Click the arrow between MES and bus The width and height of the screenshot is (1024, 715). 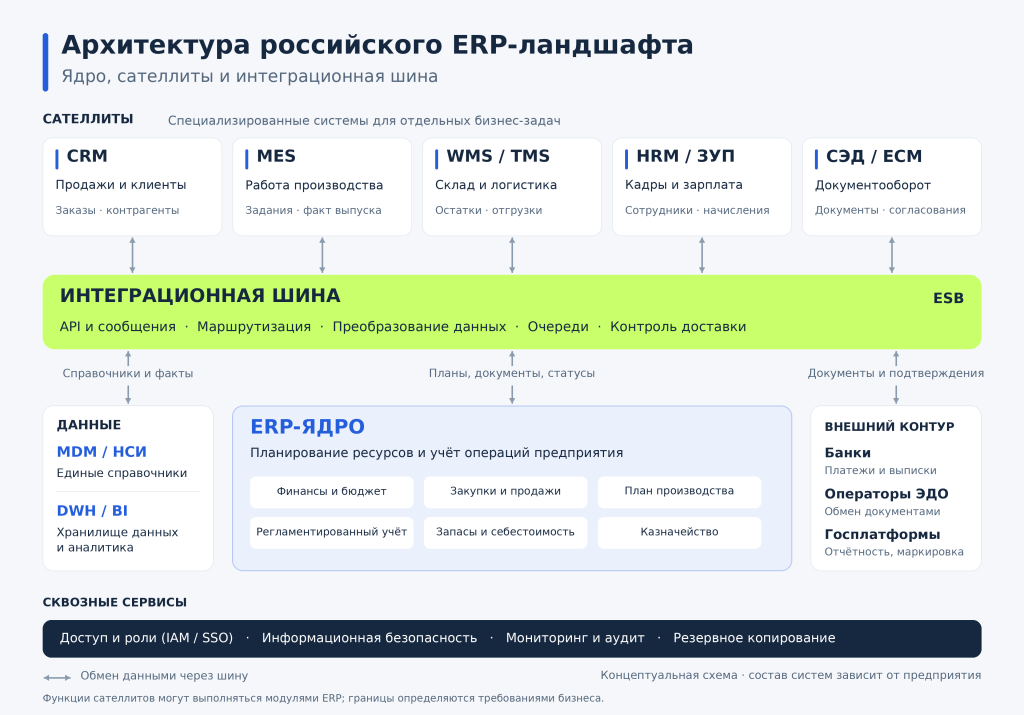tap(322, 255)
